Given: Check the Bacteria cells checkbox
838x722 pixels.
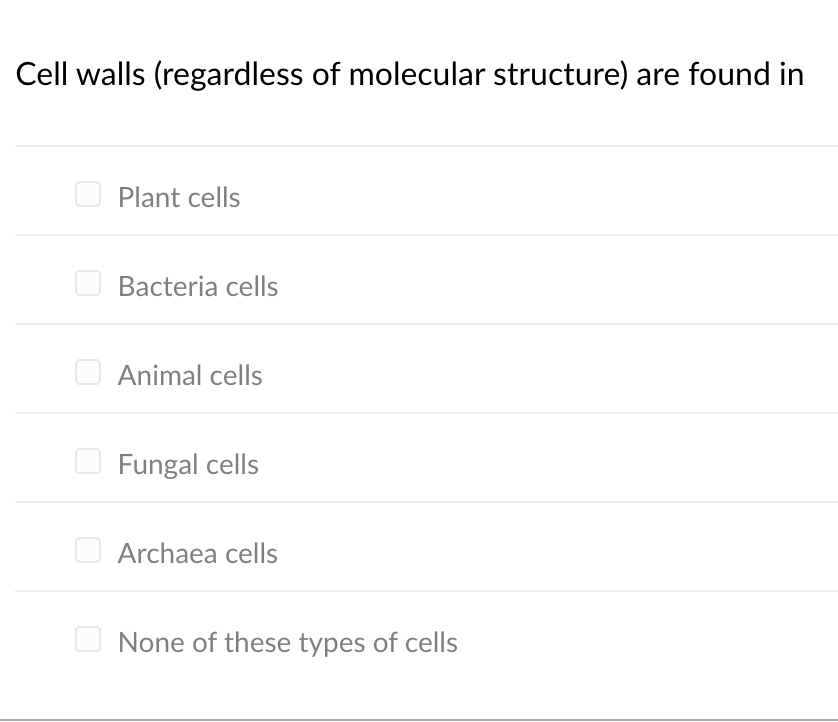Looking at the screenshot, I should pyautogui.click(x=87, y=283).
